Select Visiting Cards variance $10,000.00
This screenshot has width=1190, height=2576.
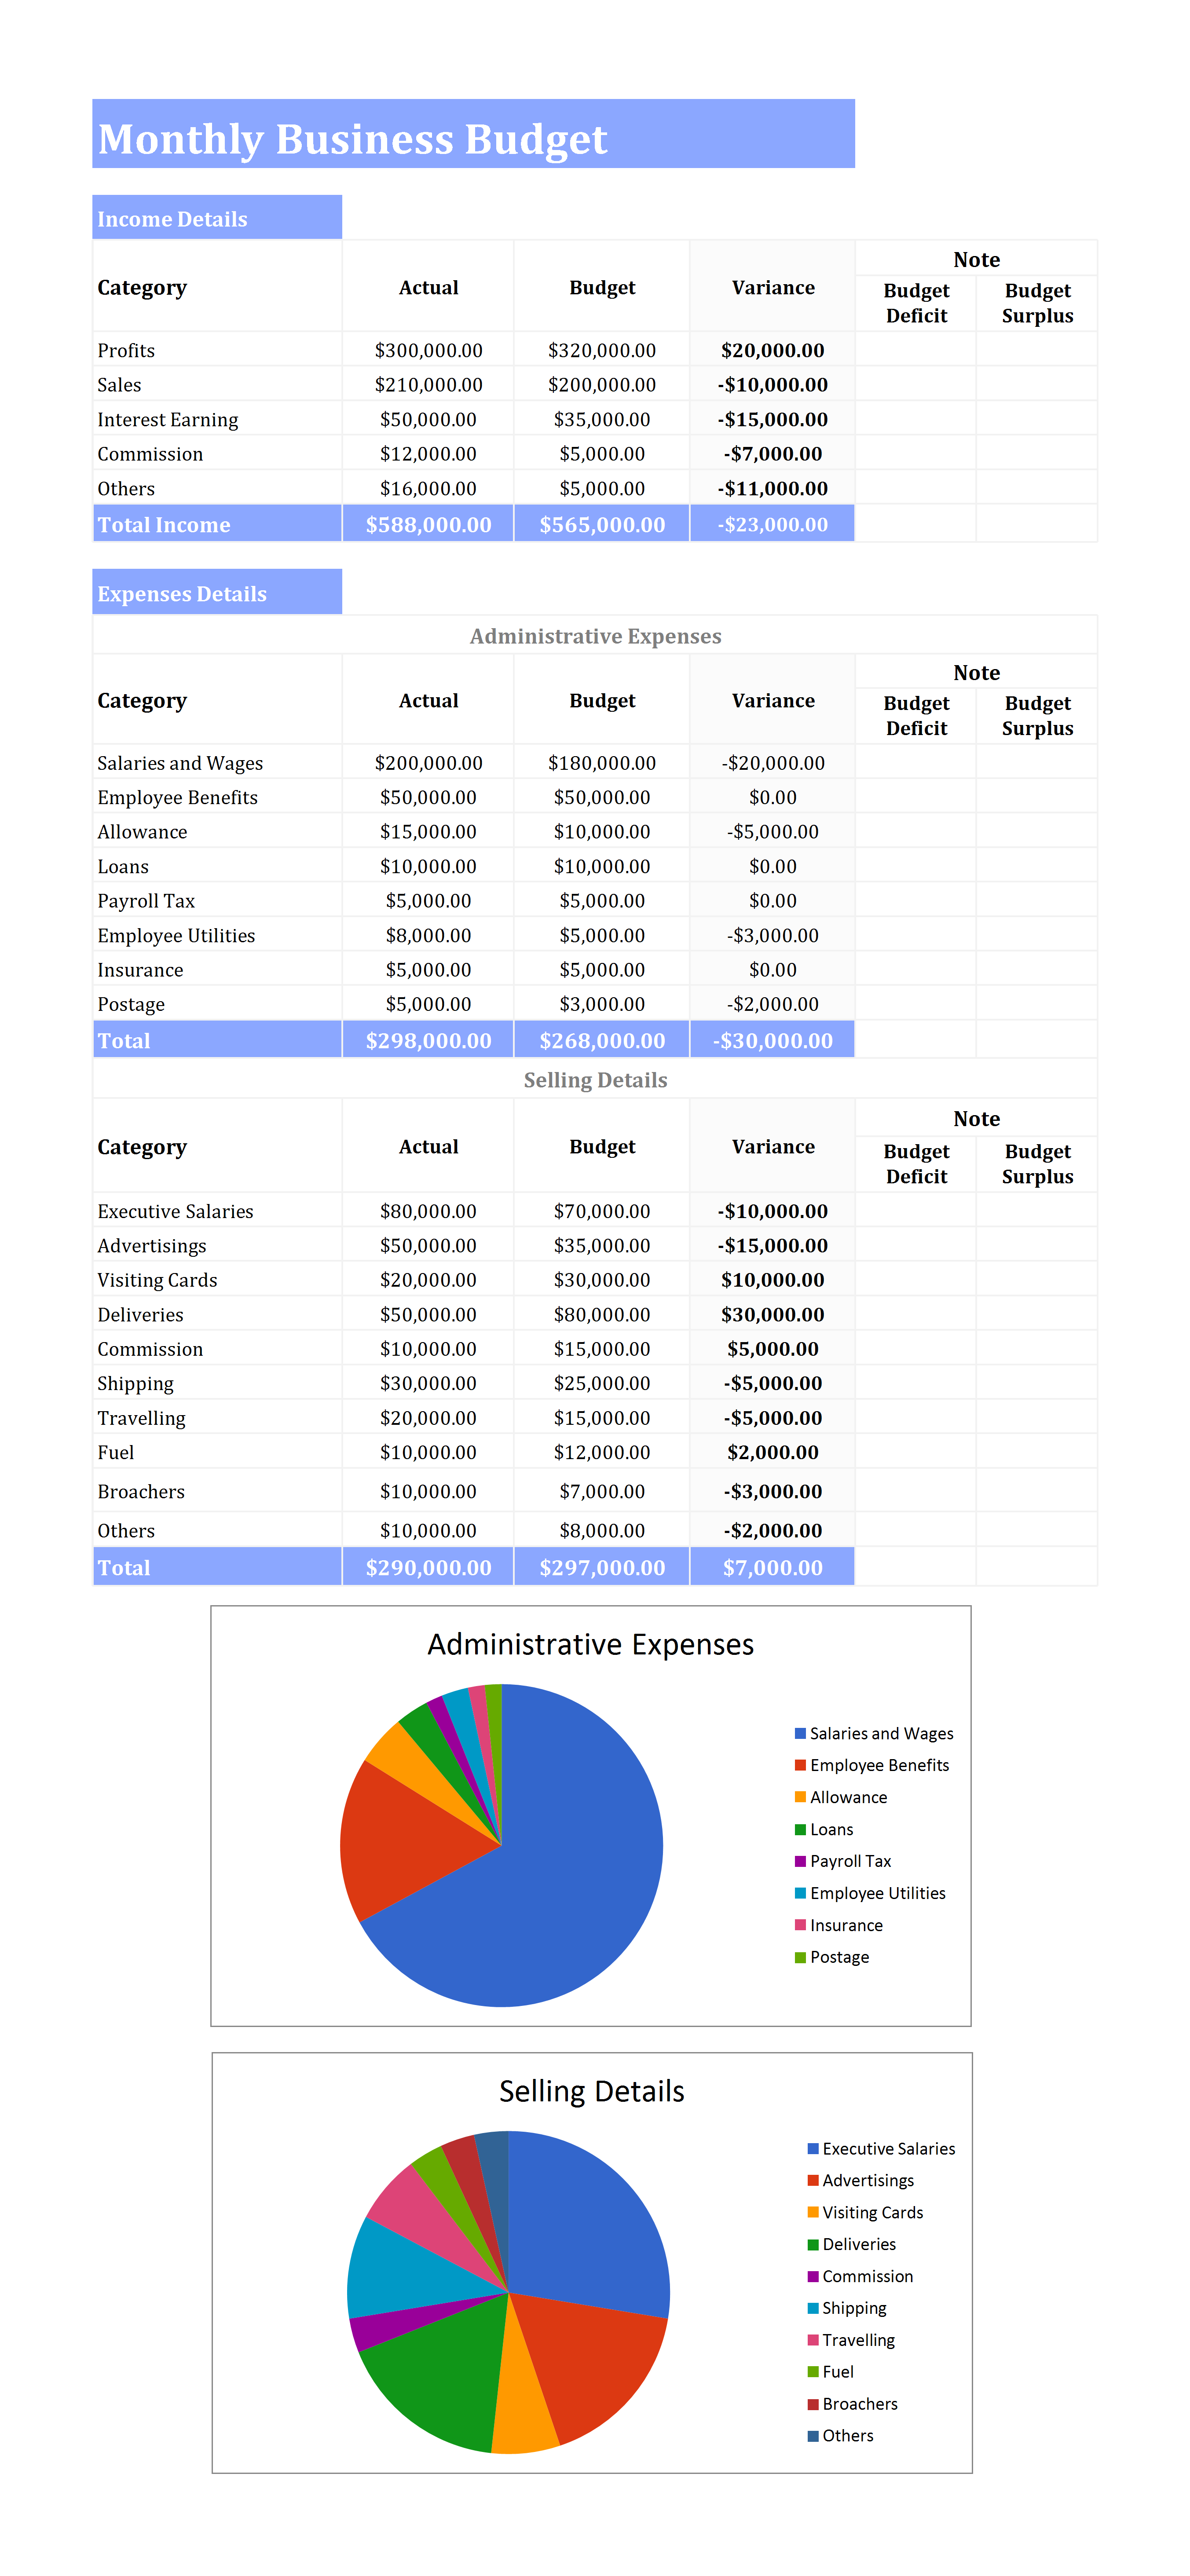tap(773, 1280)
